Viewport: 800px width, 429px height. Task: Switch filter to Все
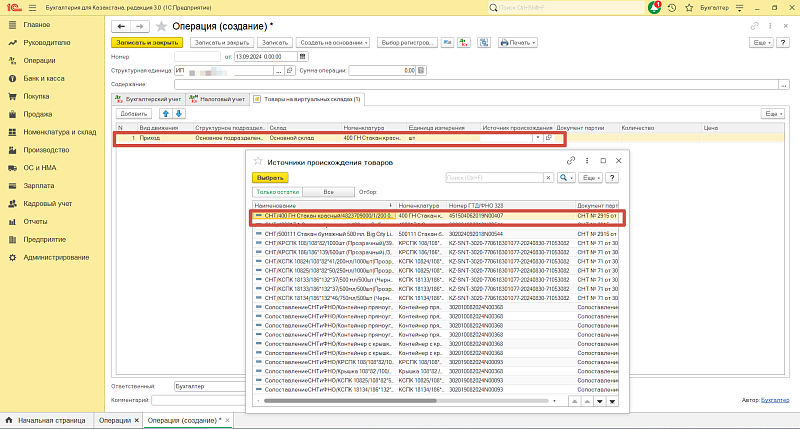tap(327, 191)
